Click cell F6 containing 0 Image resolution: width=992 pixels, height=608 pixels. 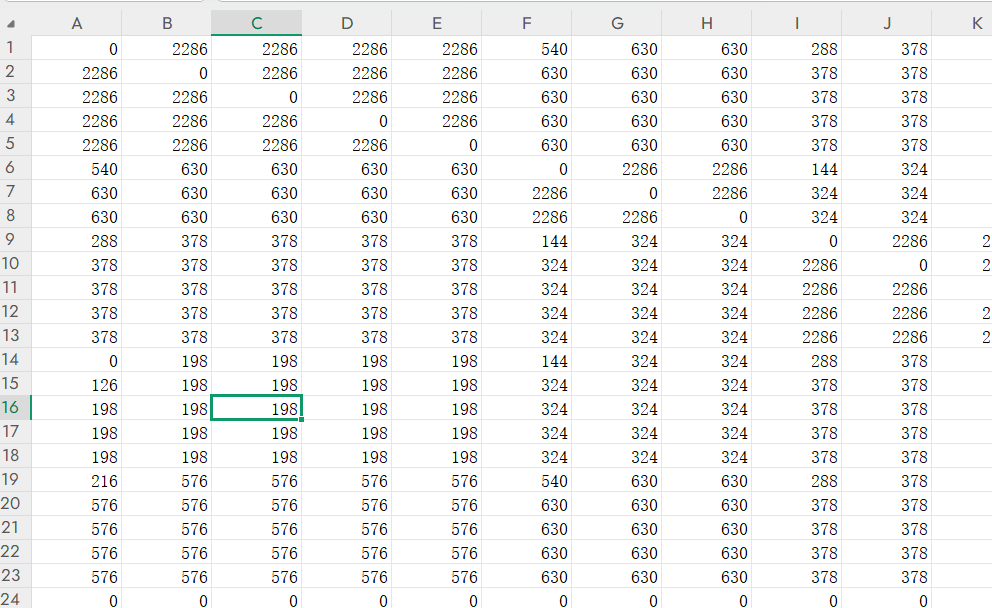[526, 169]
